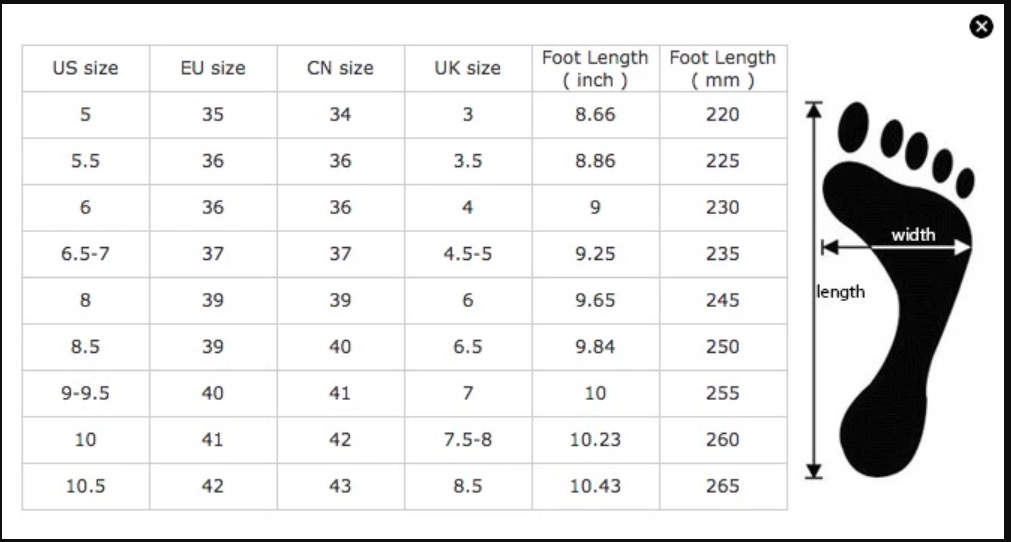Screen dimensions: 1011x542
Task: Click the UK size column header
Action: (x=467, y=69)
